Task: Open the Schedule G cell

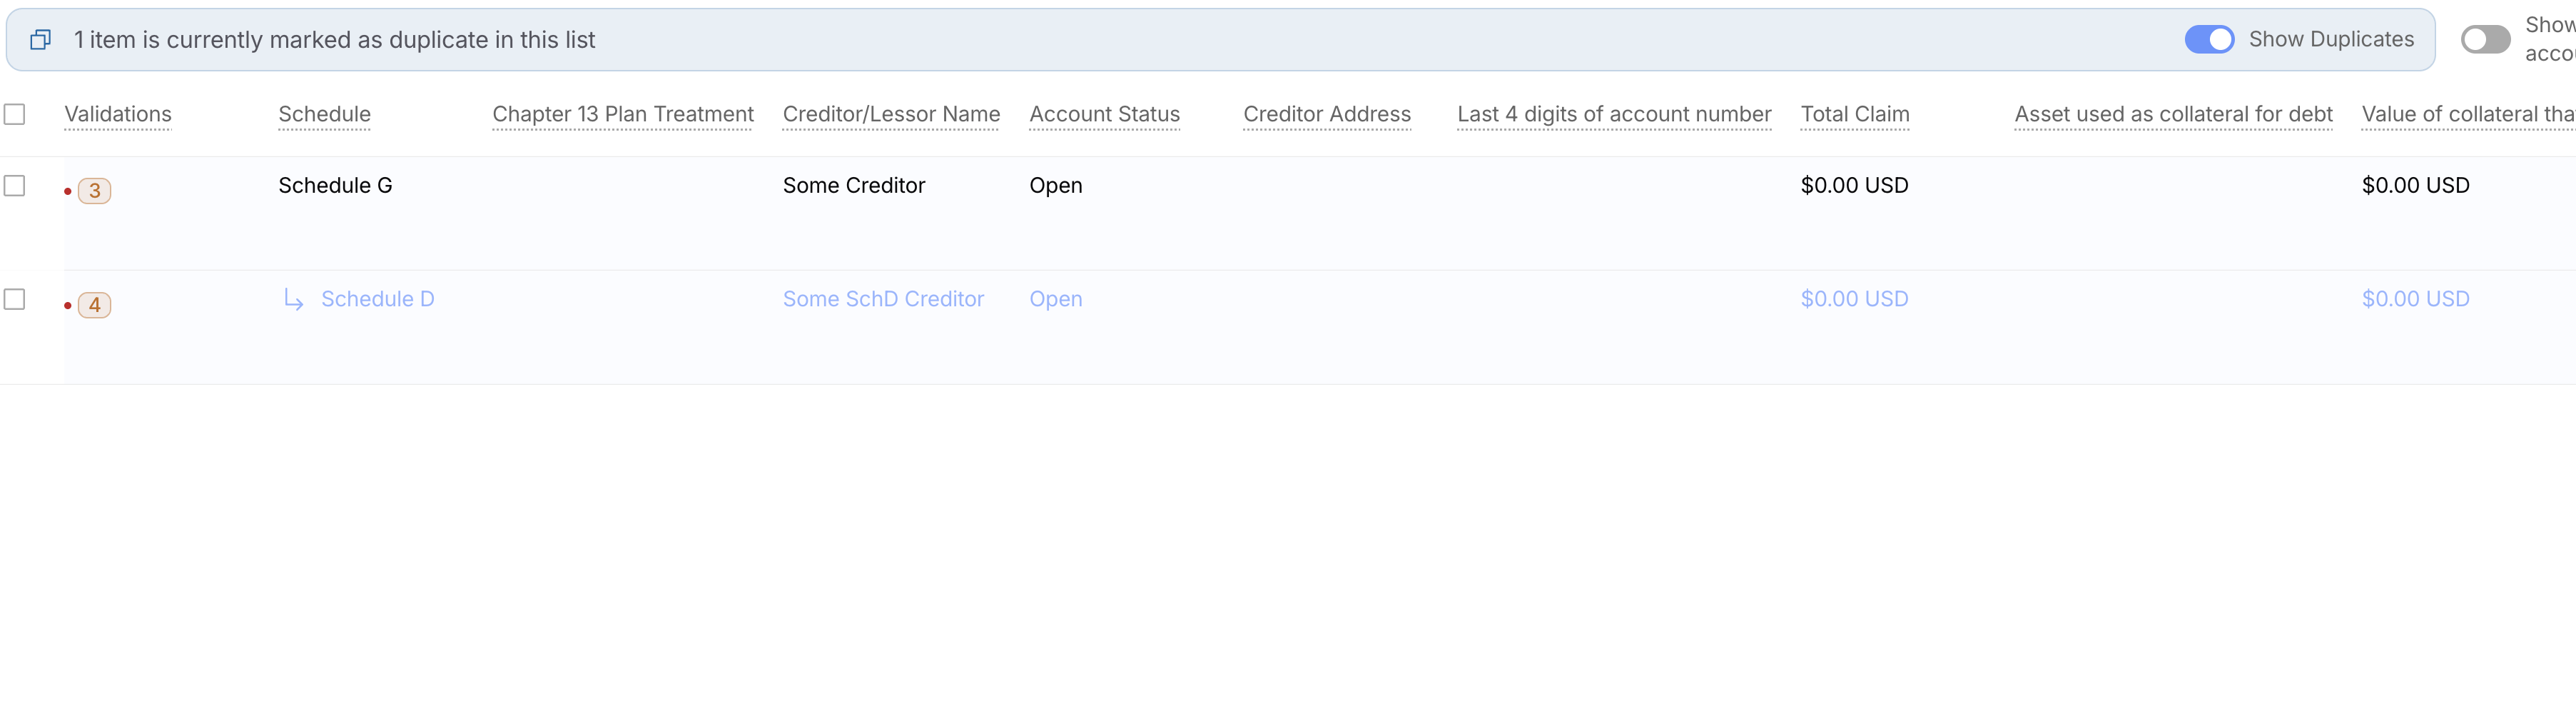Action: [335, 185]
